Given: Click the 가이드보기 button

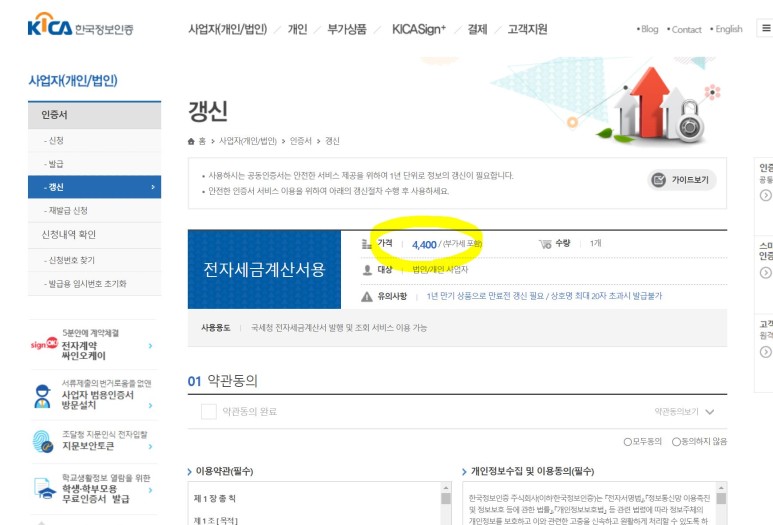Looking at the screenshot, I should pyautogui.click(x=682, y=180).
